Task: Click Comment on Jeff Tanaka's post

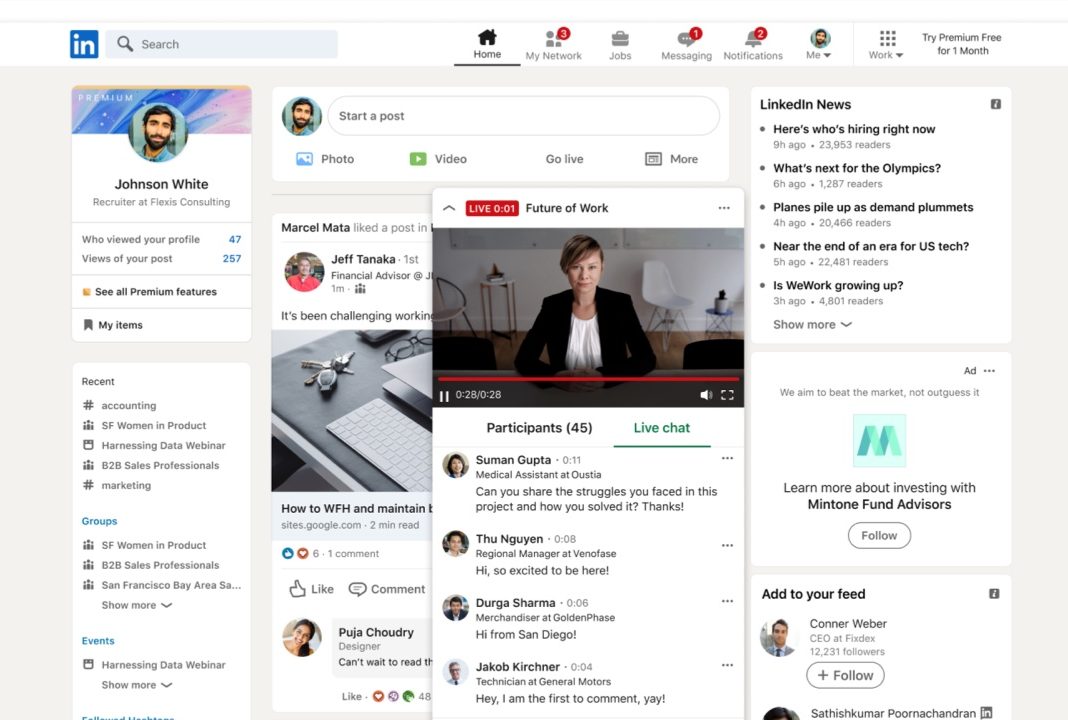Action: (387, 589)
